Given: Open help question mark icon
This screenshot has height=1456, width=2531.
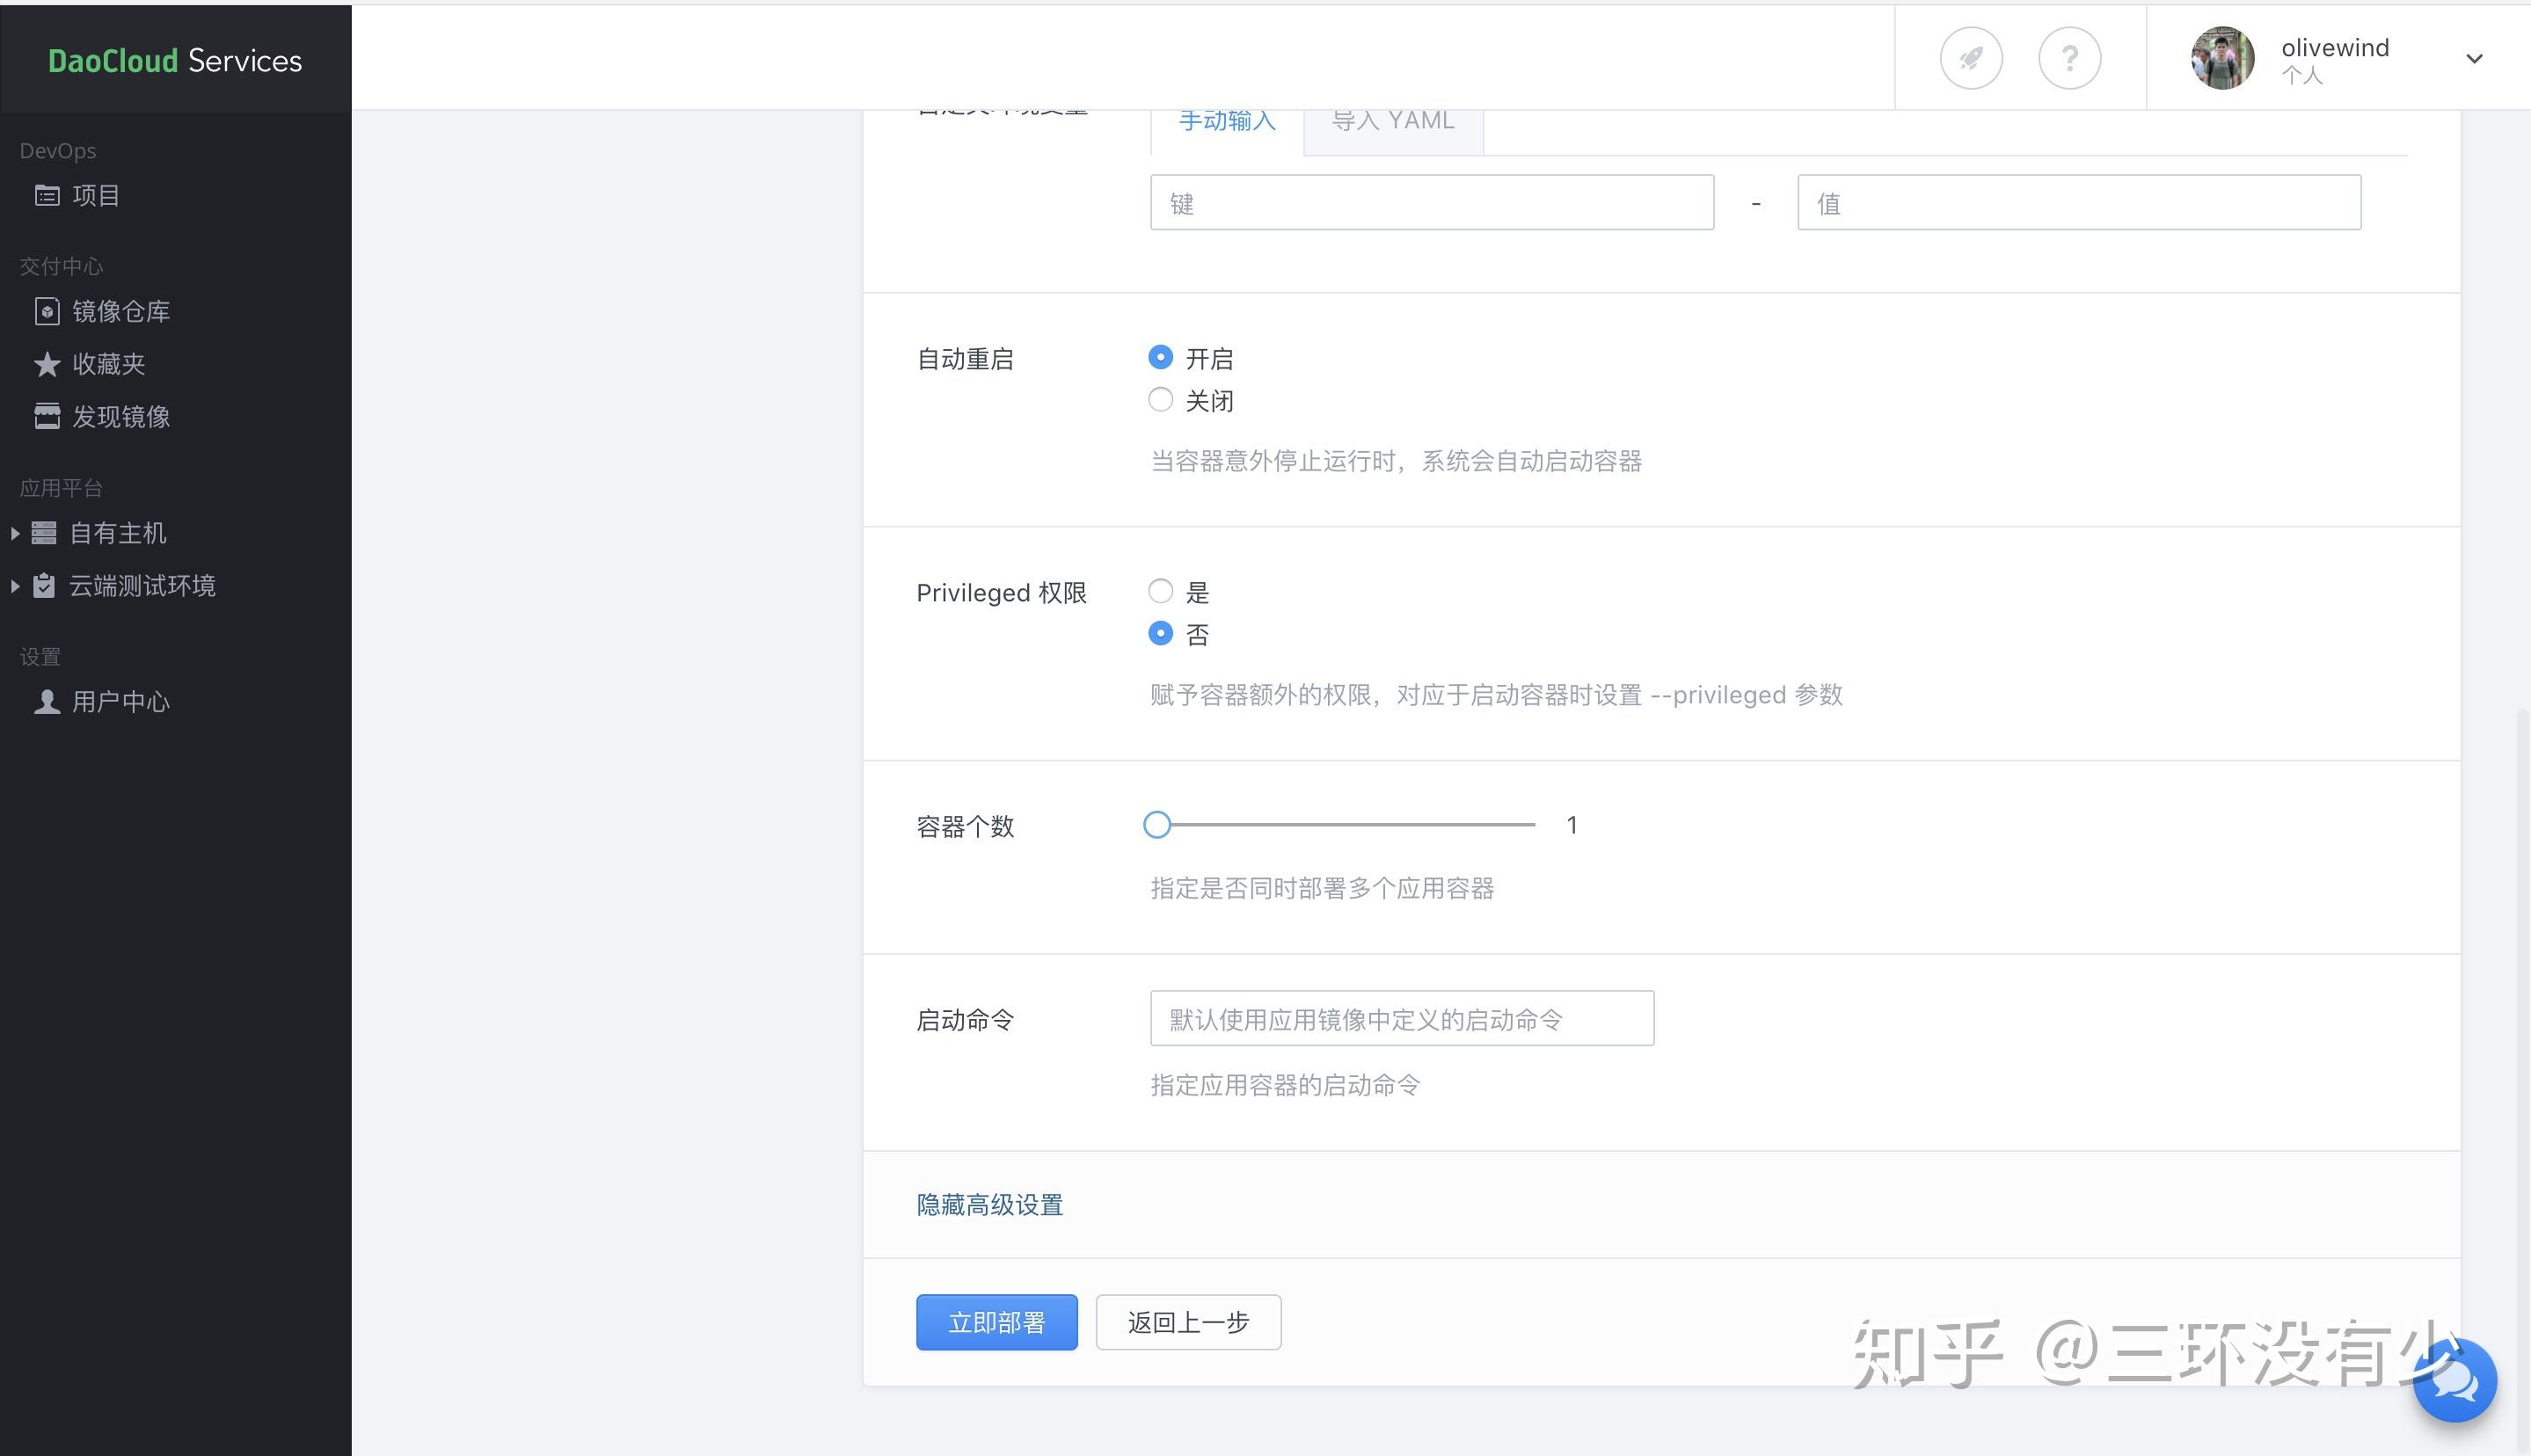Looking at the screenshot, I should [2069, 59].
